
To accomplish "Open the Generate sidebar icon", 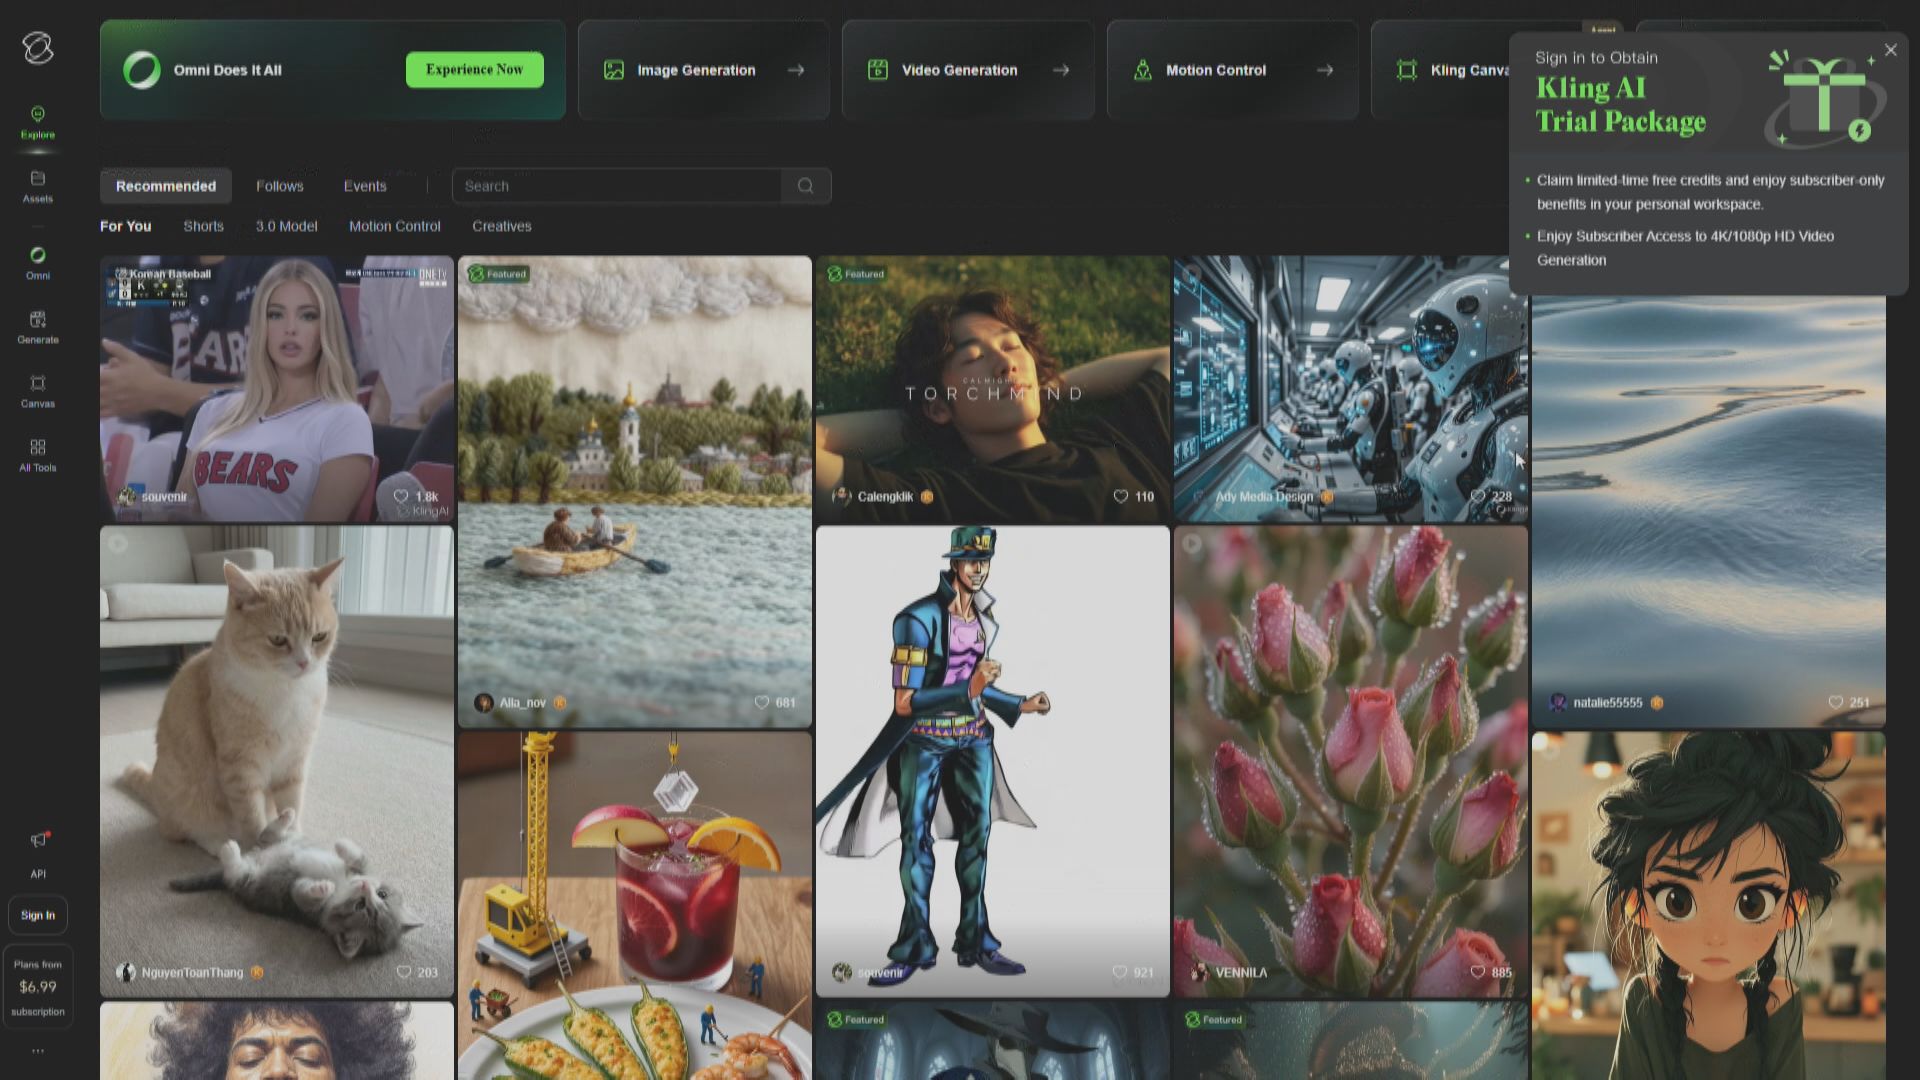I will pos(38,319).
